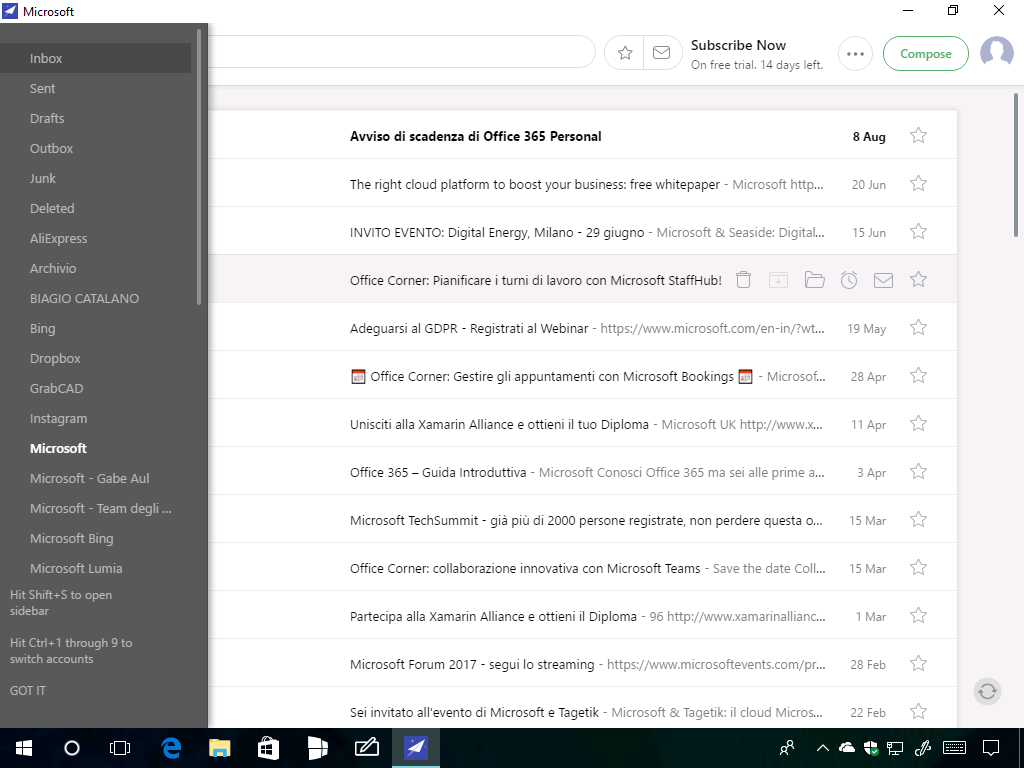This screenshot has height=768, width=1024.
Task: Open Action Center notifications icon
Action: tap(991, 748)
